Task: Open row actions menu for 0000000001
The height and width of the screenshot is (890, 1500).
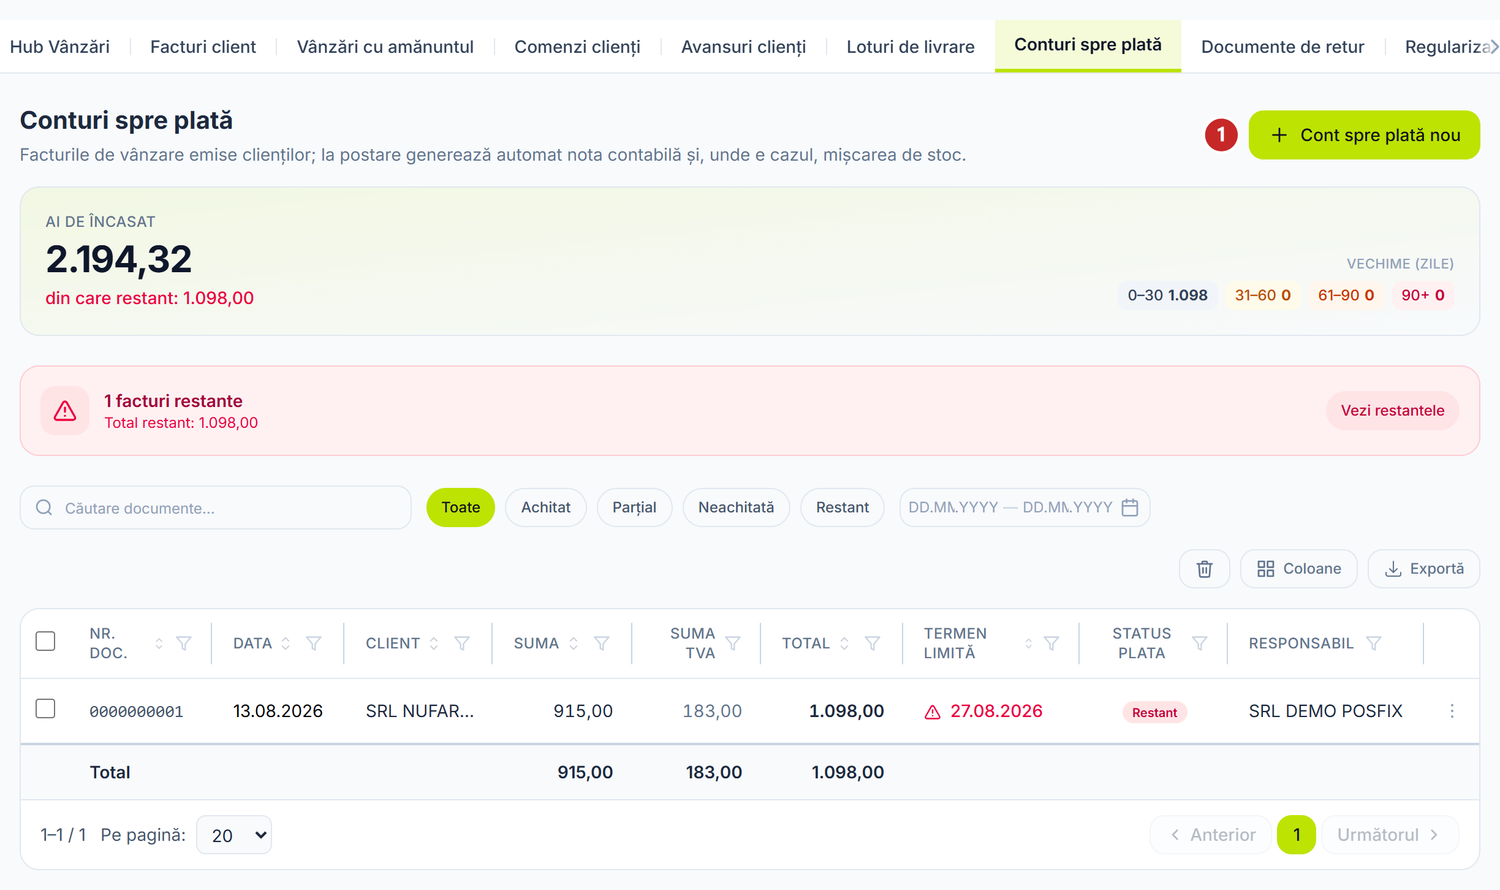Action: pyautogui.click(x=1452, y=711)
